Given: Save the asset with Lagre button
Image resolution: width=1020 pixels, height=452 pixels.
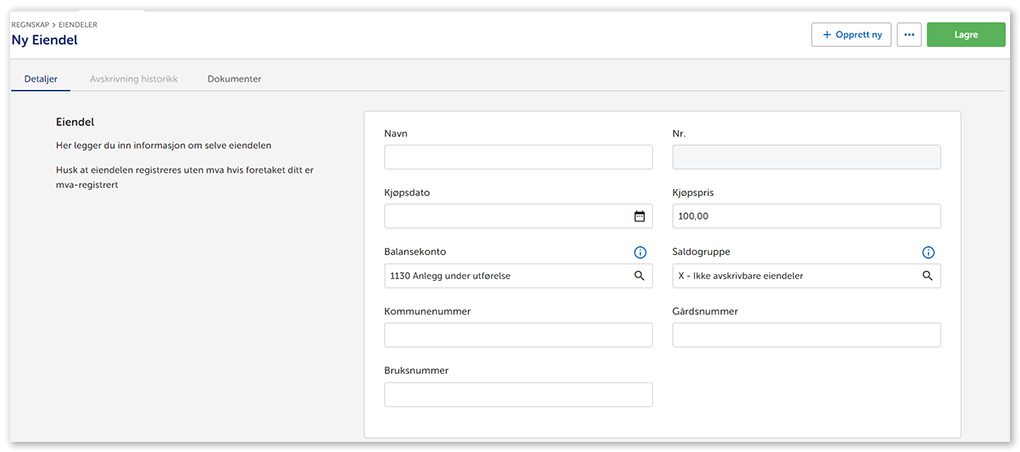Looking at the screenshot, I should 965,35.
